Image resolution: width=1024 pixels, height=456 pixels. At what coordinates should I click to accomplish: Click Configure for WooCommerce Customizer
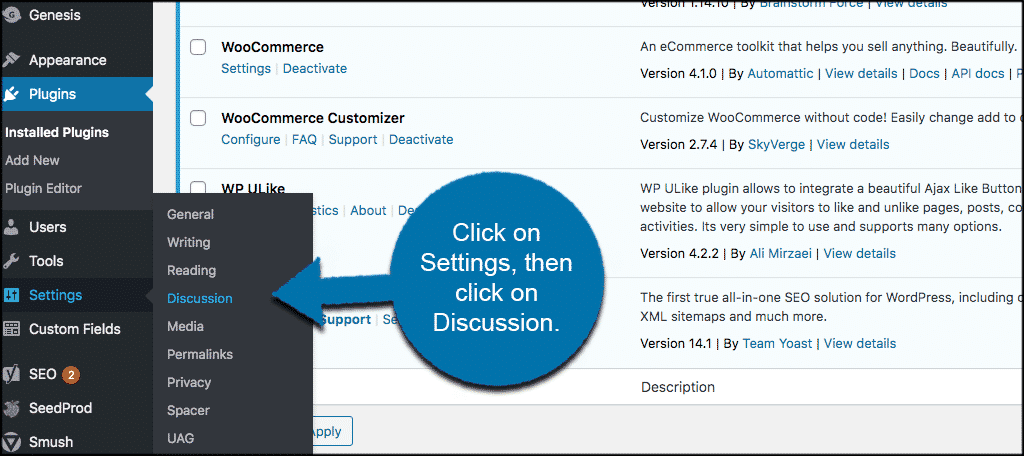tap(250, 140)
